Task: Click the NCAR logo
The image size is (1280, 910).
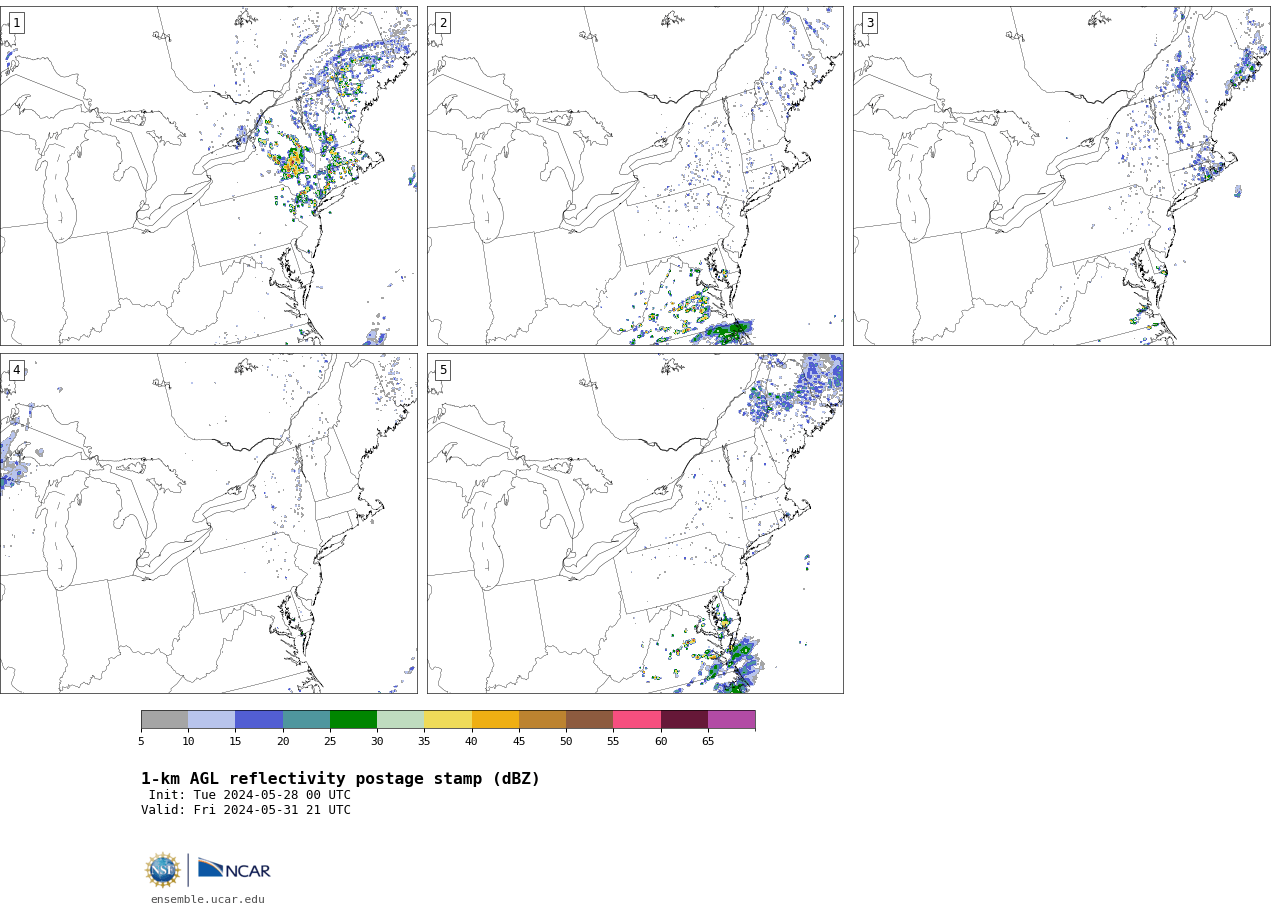Action: coord(234,869)
